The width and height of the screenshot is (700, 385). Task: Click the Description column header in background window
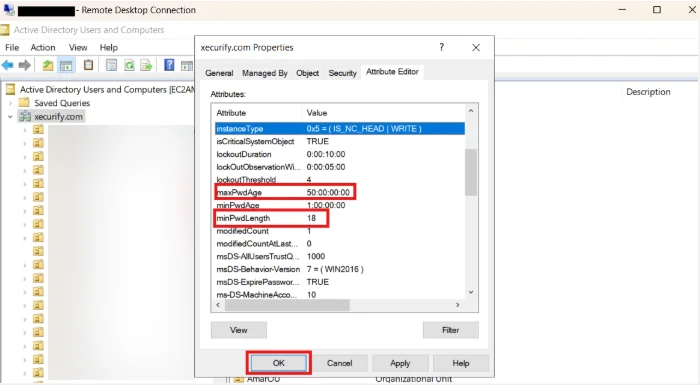[x=648, y=92]
